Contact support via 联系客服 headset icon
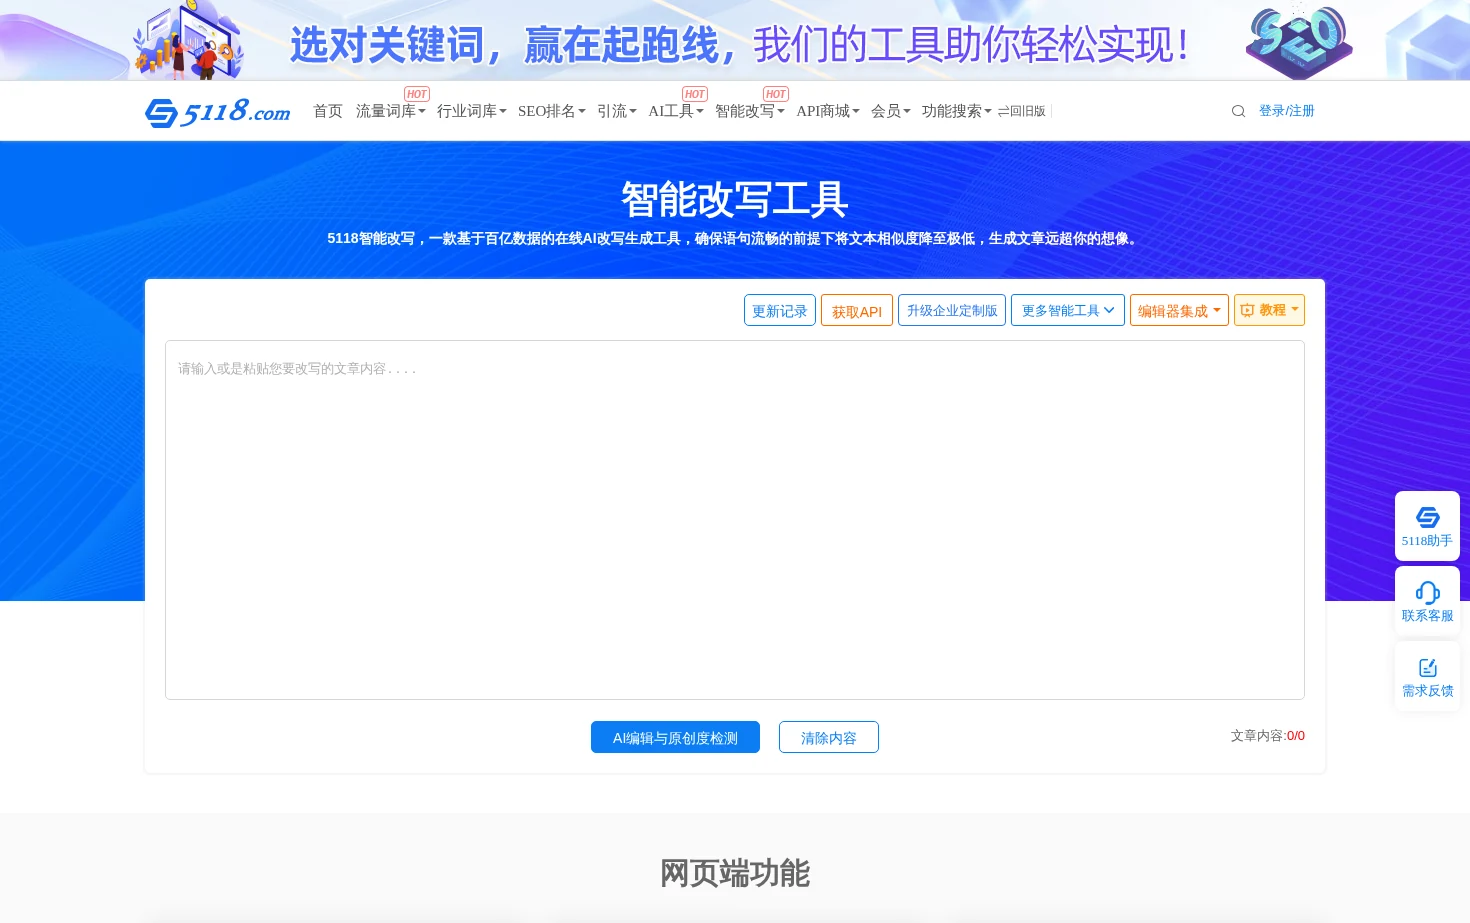The image size is (1470, 923). point(1427,601)
